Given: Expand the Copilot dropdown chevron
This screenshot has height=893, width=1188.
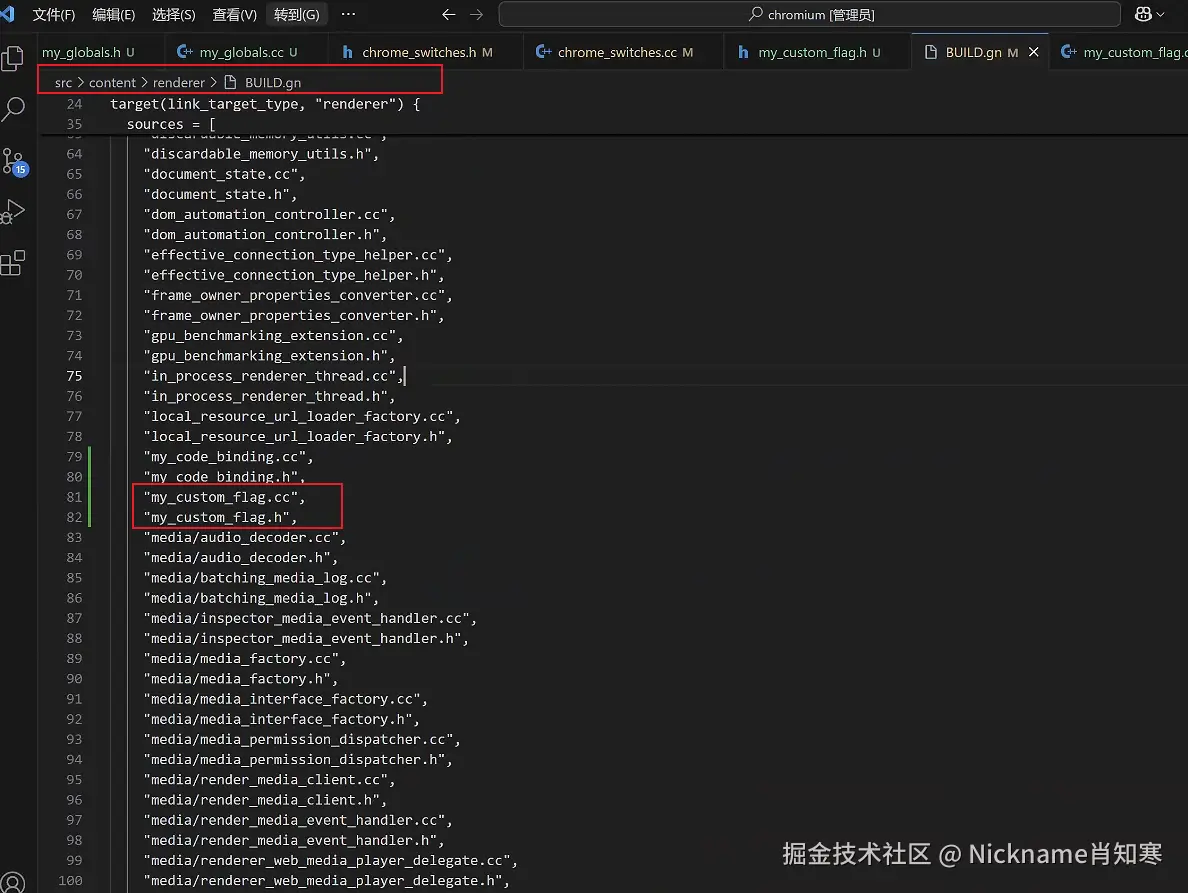Looking at the screenshot, I should (x=1161, y=14).
